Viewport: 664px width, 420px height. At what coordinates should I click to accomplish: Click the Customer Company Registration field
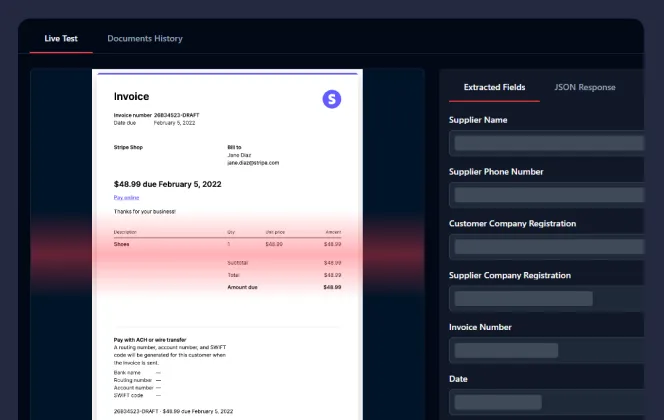(x=547, y=247)
